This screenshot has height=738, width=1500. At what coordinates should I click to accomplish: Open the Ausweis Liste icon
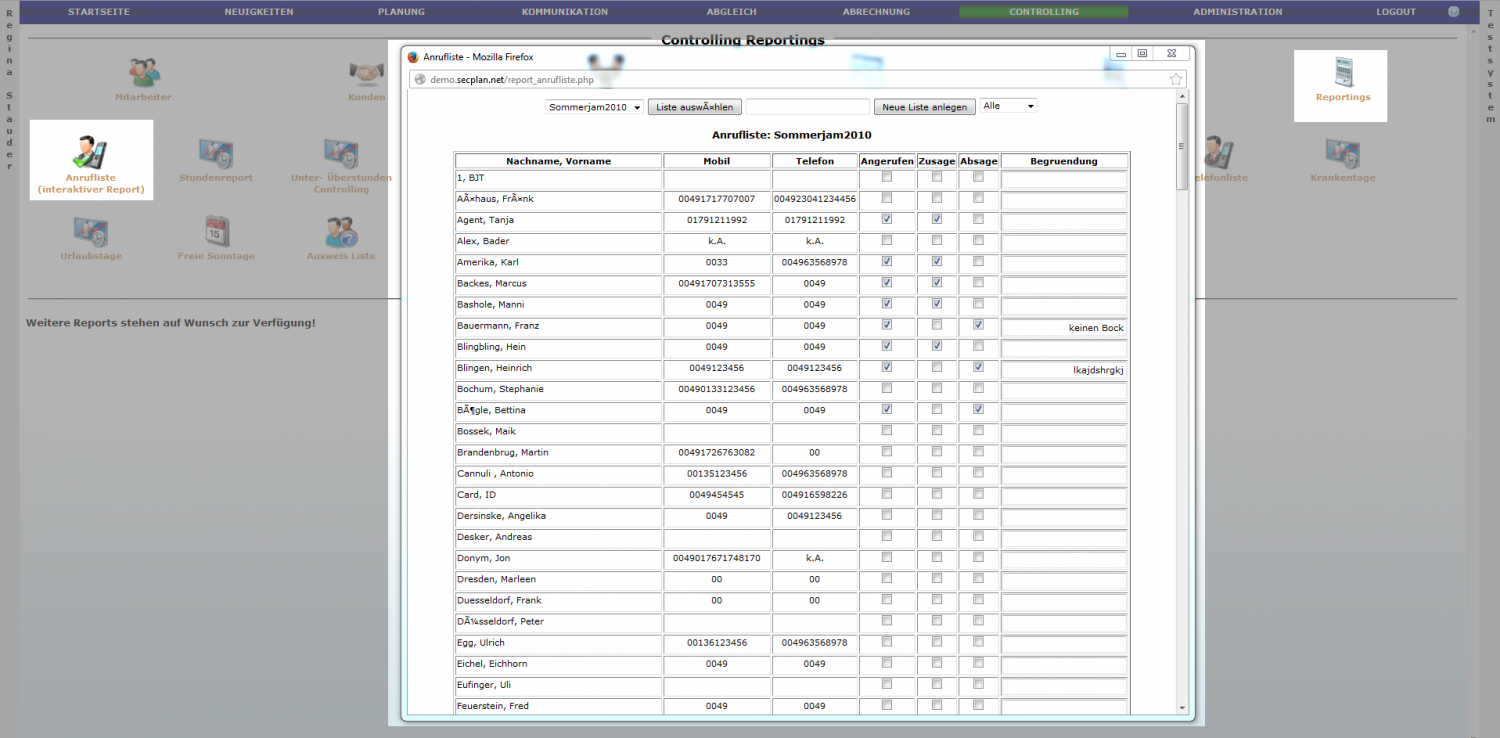[341, 231]
